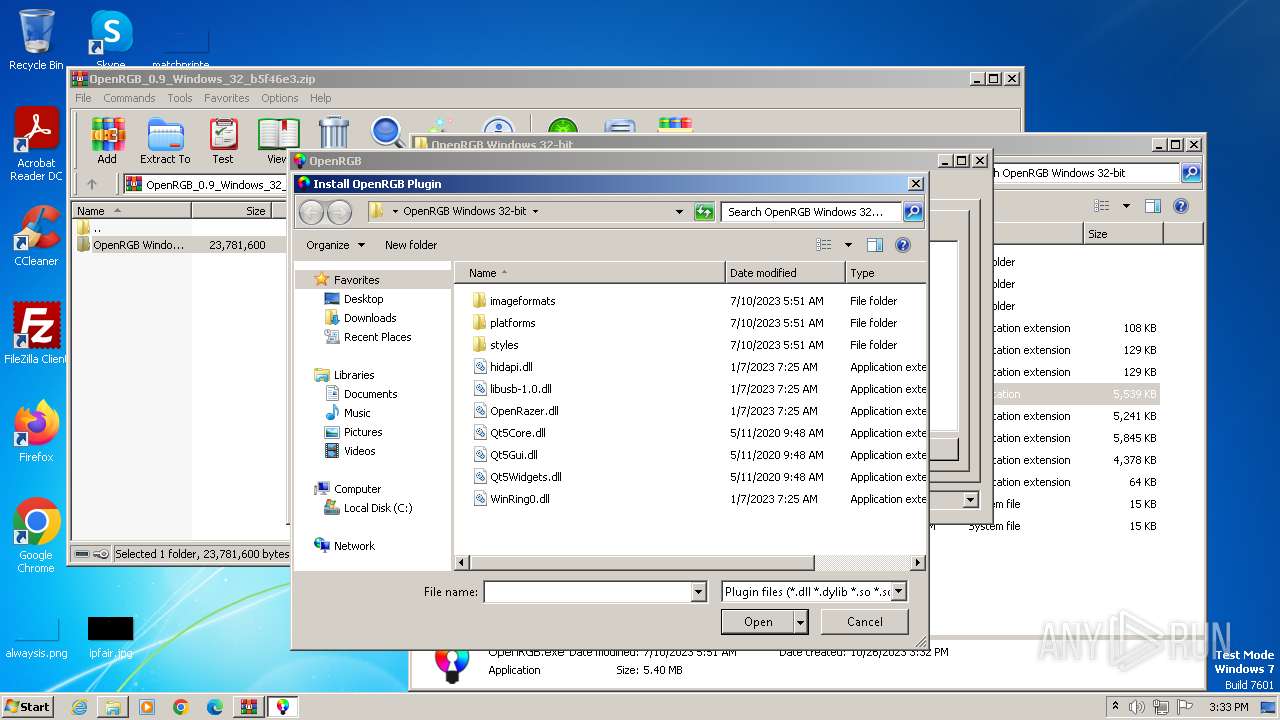Open CCleaner desktop icon
1280x720 pixels.
coord(36,236)
